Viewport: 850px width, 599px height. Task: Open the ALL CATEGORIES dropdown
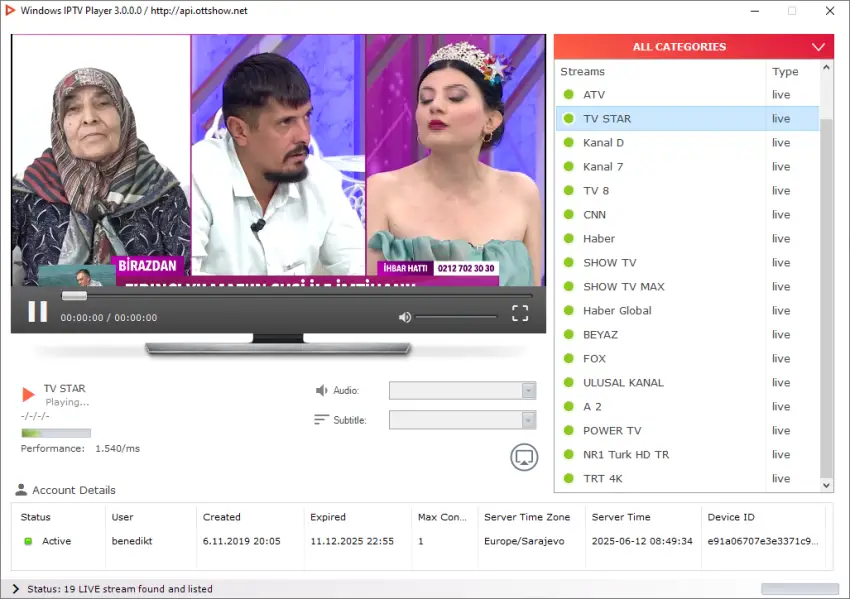[693, 47]
